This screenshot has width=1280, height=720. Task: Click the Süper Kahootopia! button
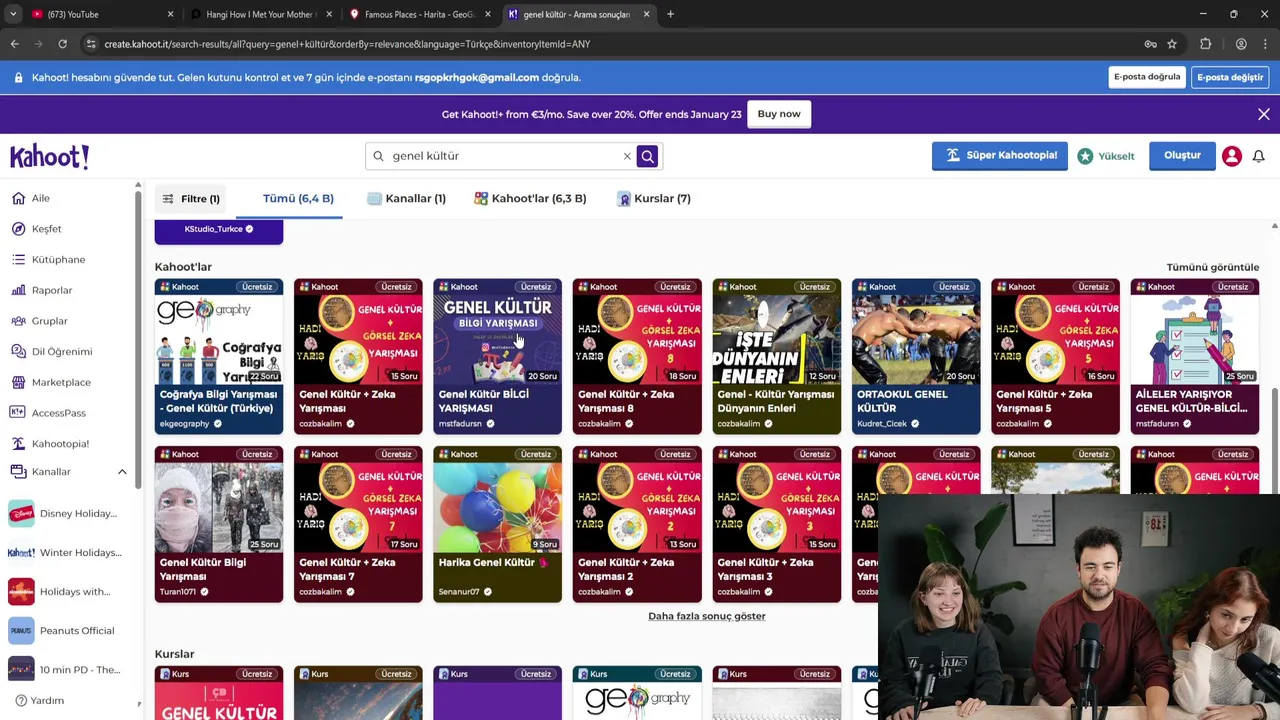click(1000, 155)
